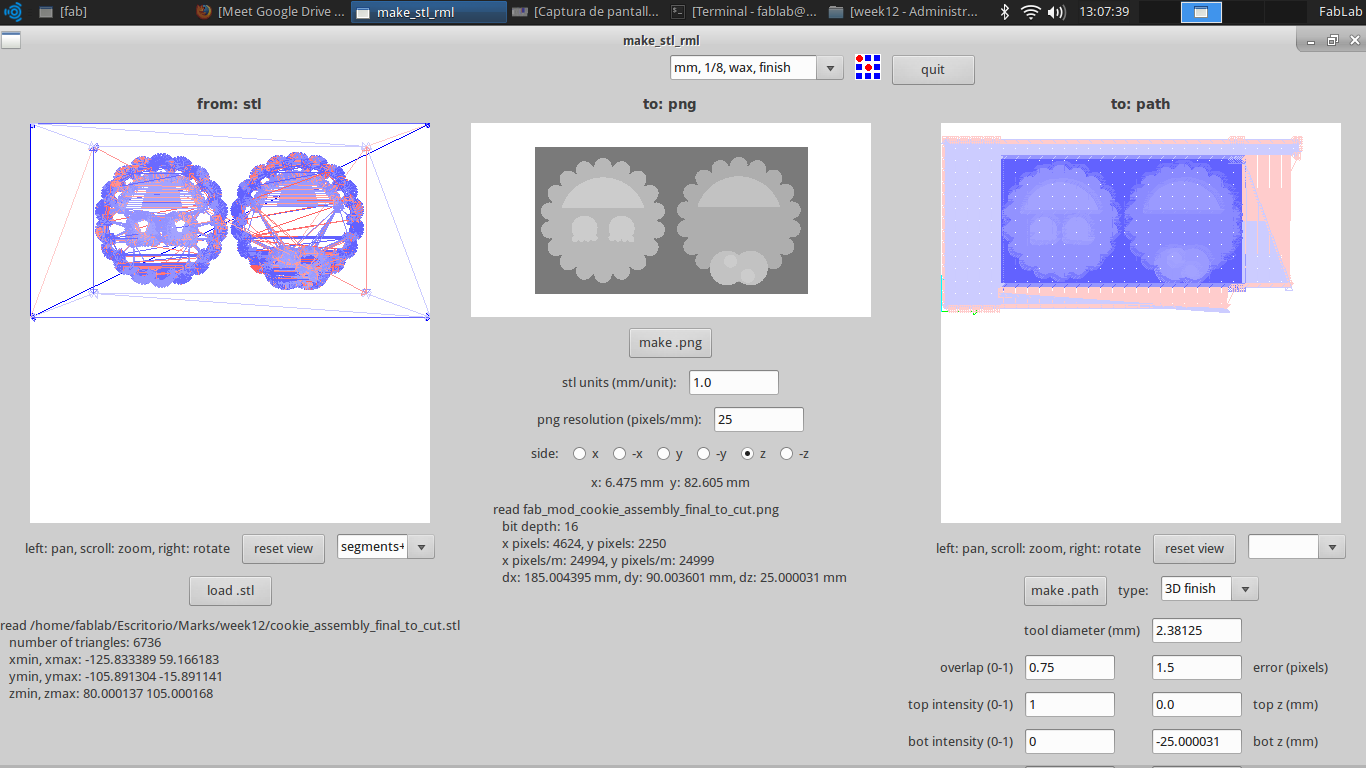Click reset view under the STL panel
Viewport: 1366px width, 768px height.
pos(283,548)
